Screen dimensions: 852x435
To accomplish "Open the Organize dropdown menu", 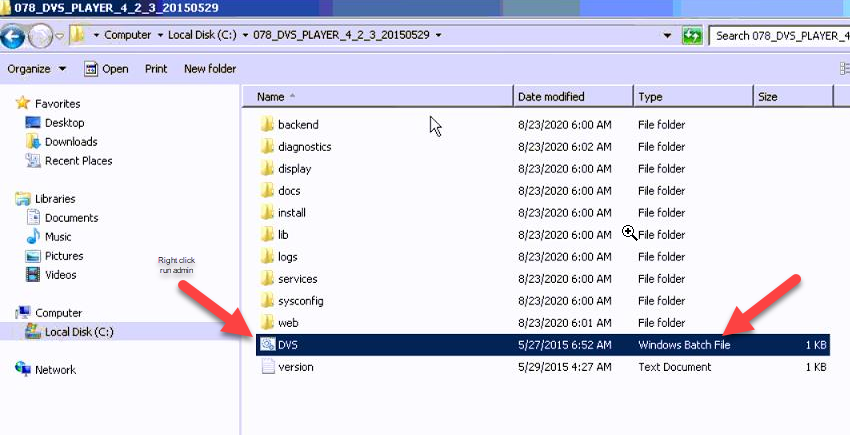I will (36, 69).
